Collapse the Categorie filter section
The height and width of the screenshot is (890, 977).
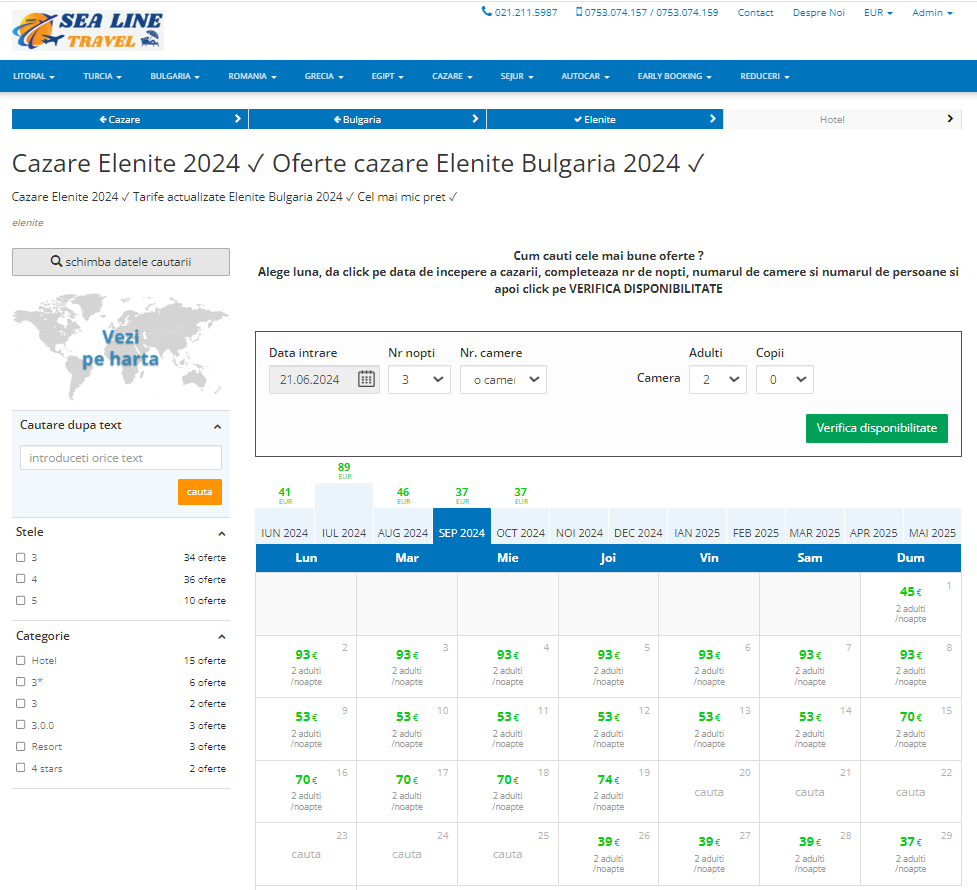pos(221,636)
